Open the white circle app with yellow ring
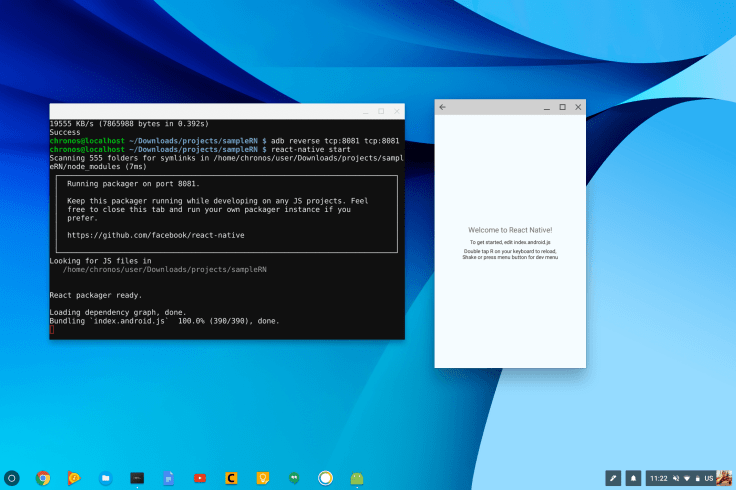The height and width of the screenshot is (490, 736). pyautogui.click(x=325, y=478)
